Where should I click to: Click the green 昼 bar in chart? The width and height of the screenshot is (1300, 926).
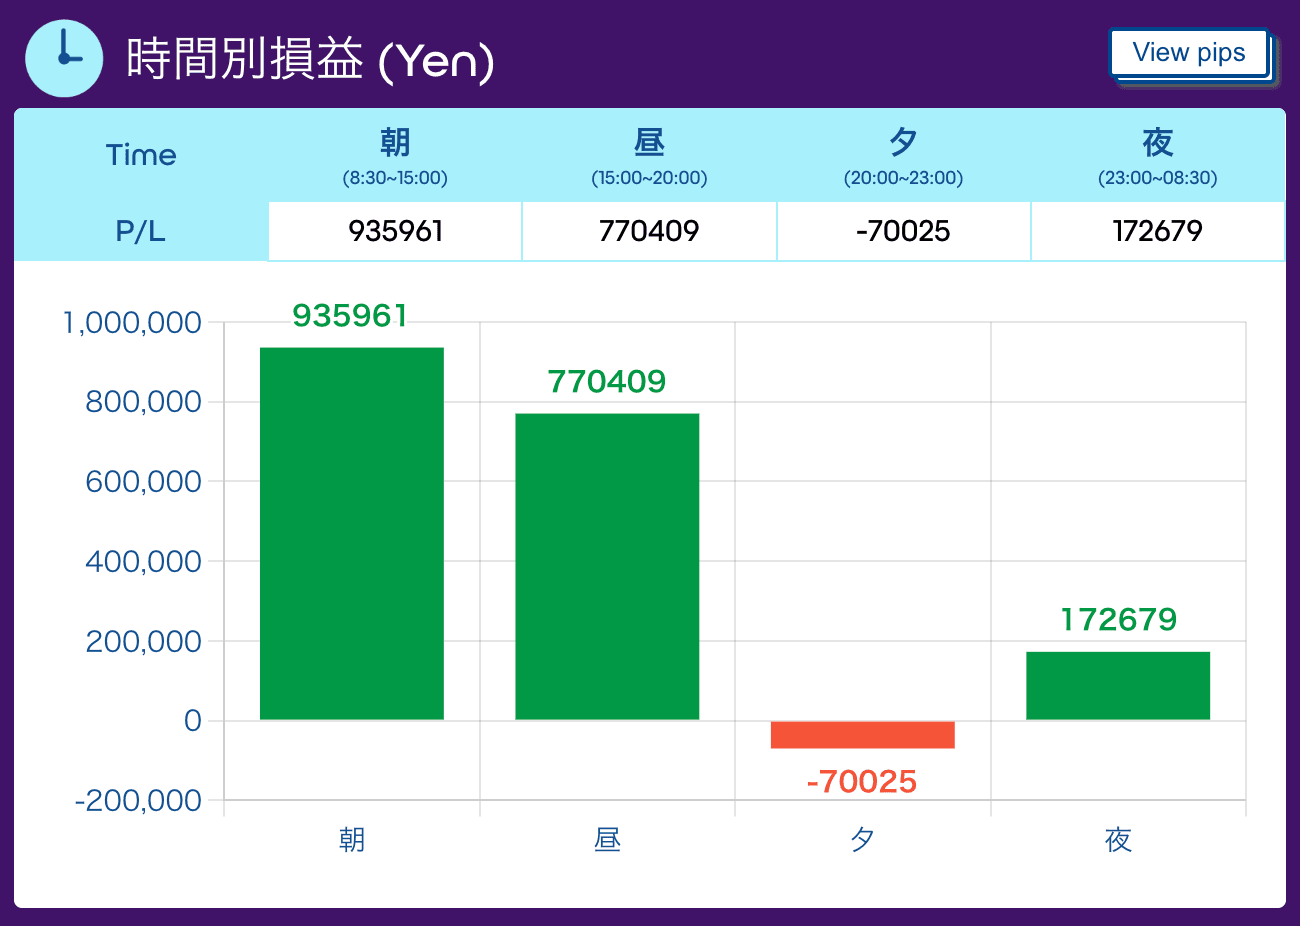[607, 567]
